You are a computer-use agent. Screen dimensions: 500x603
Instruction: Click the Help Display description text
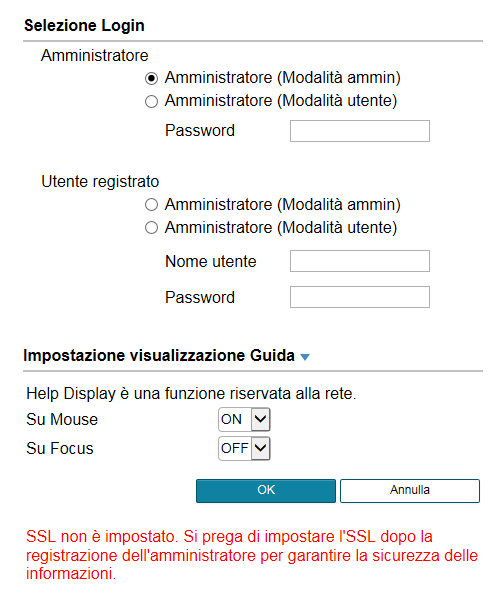click(x=191, y=394)
